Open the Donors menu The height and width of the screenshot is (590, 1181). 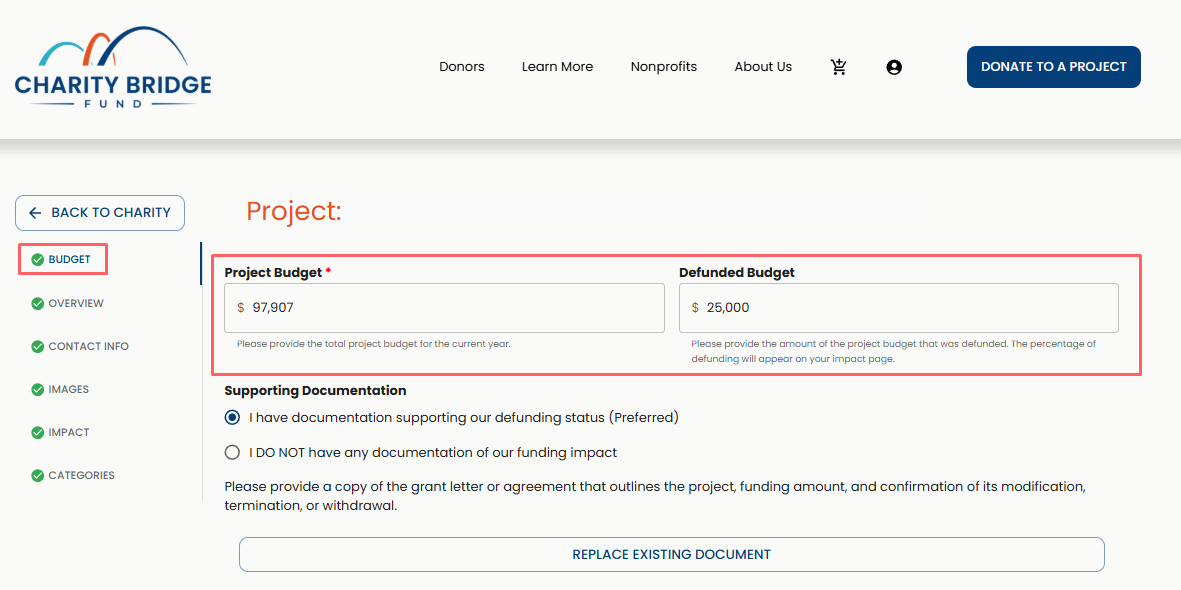tap(462, 67)
